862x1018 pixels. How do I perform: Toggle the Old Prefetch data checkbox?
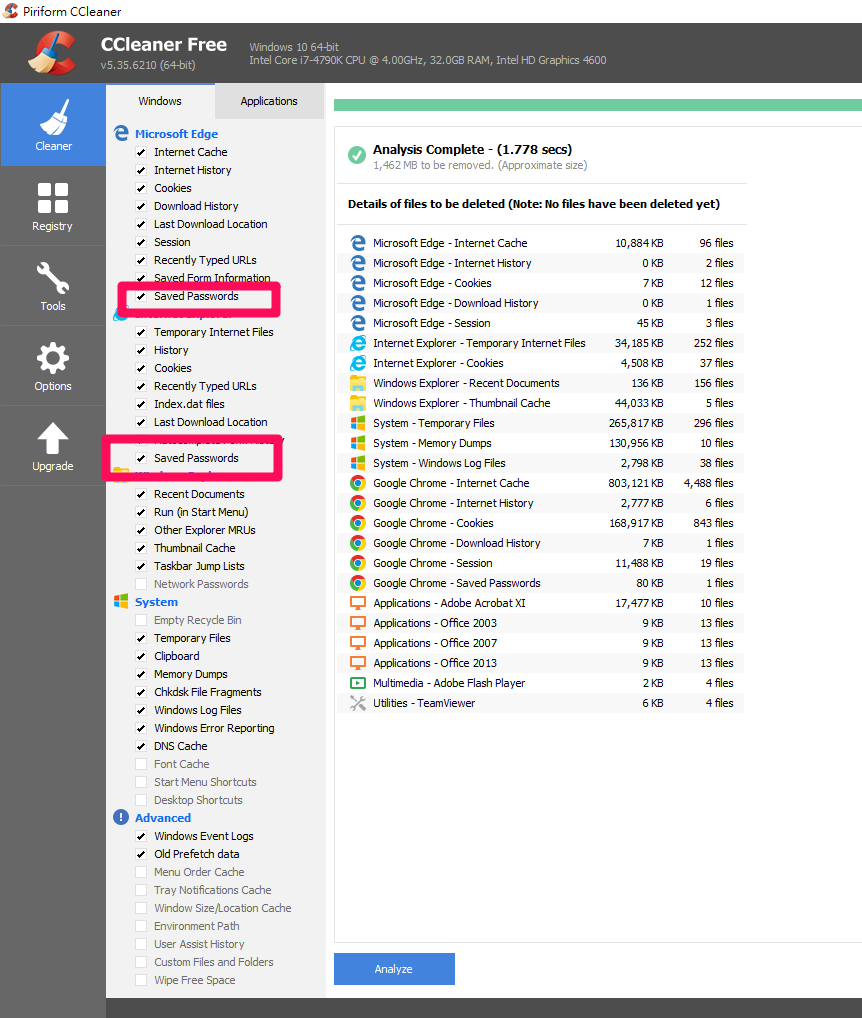click(141, 854)
